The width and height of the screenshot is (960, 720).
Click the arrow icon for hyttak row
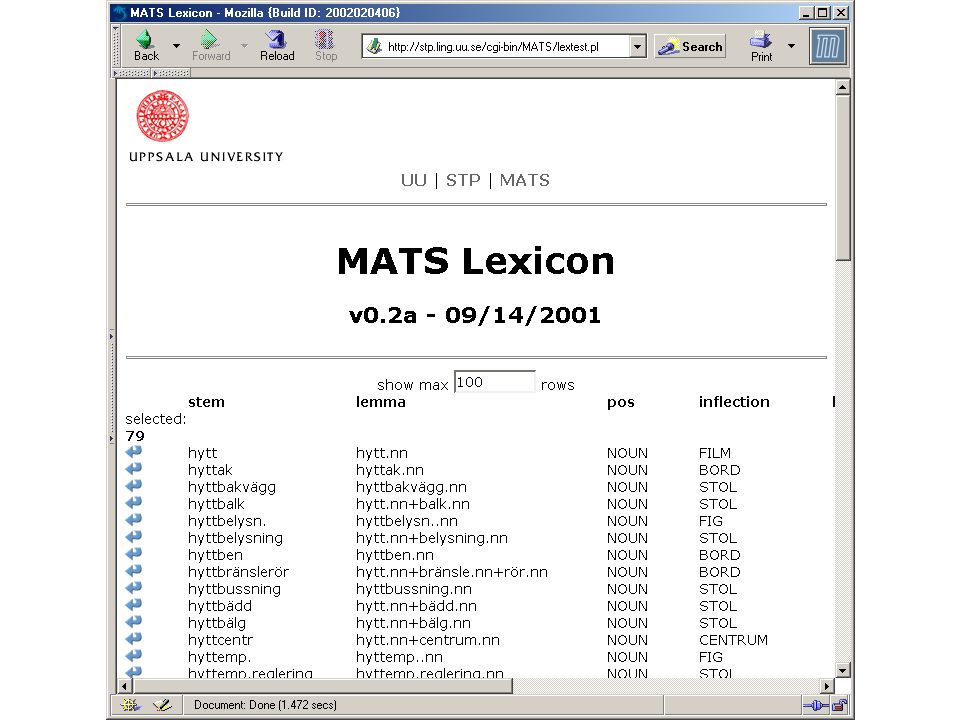click(x=133, y=469)
